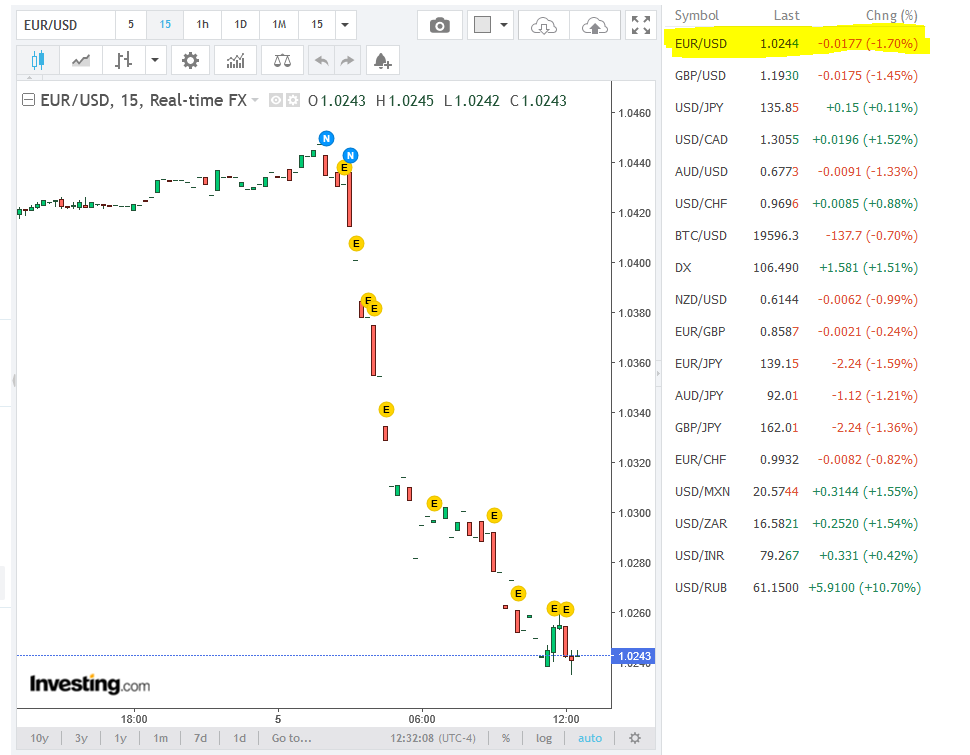The height and width of the screenshot is (755, 970).
Task: Zoom chart to 10y range
Action: 40,738
